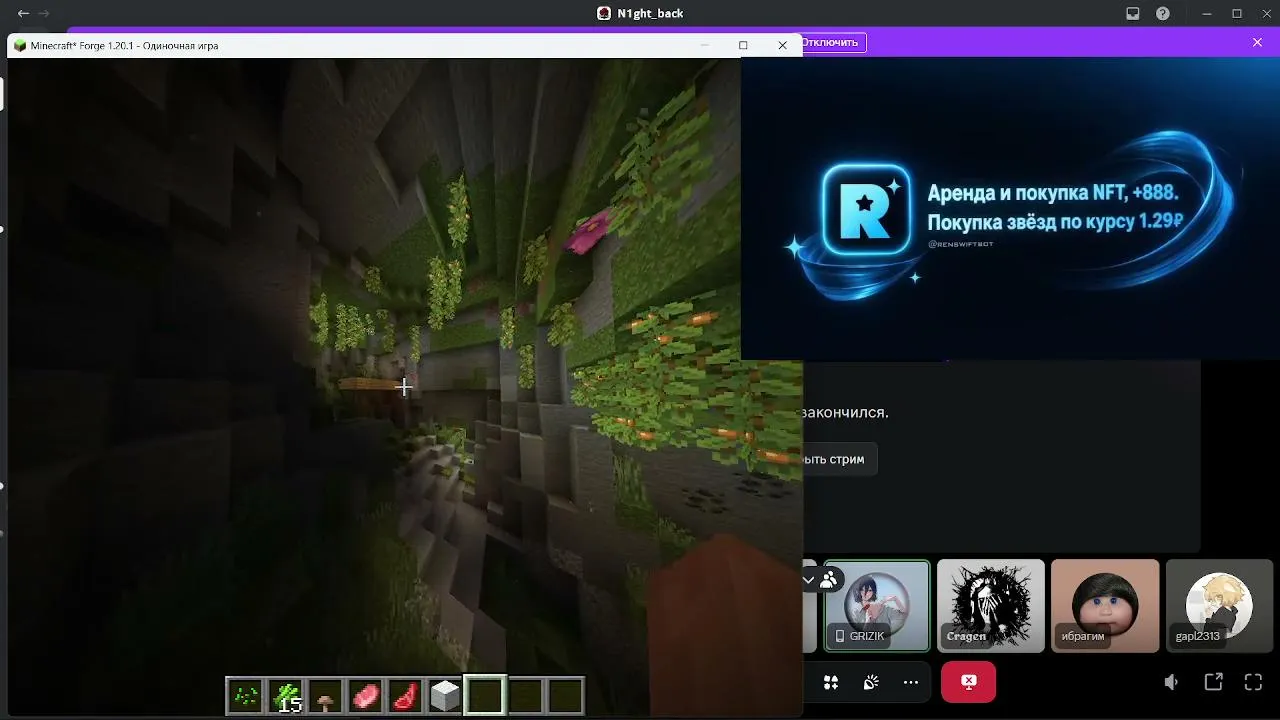Select ибрагим's participant tile
Viewport: 1280px width, 720px height.
point(1105,605)
